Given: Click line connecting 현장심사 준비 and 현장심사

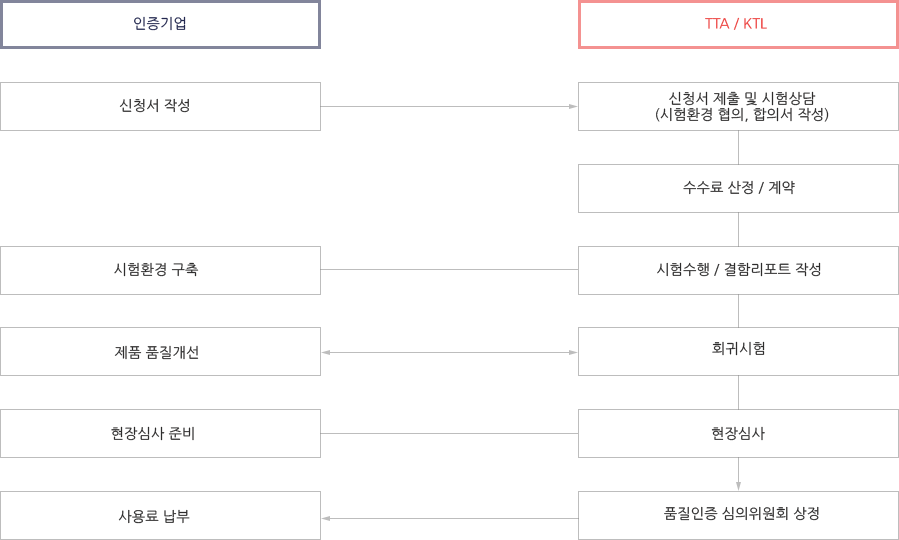Looking at the screenshot, I should 449,433.
